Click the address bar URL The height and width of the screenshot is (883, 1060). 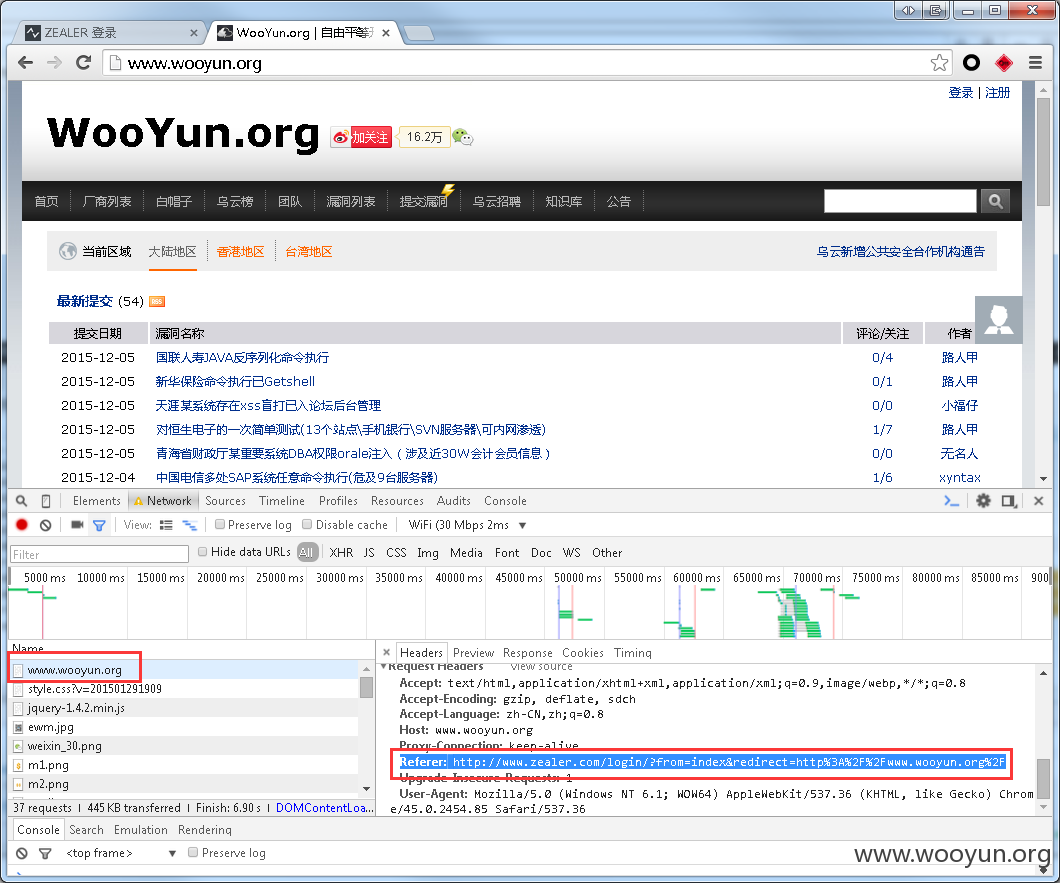(x=195, y=64)
